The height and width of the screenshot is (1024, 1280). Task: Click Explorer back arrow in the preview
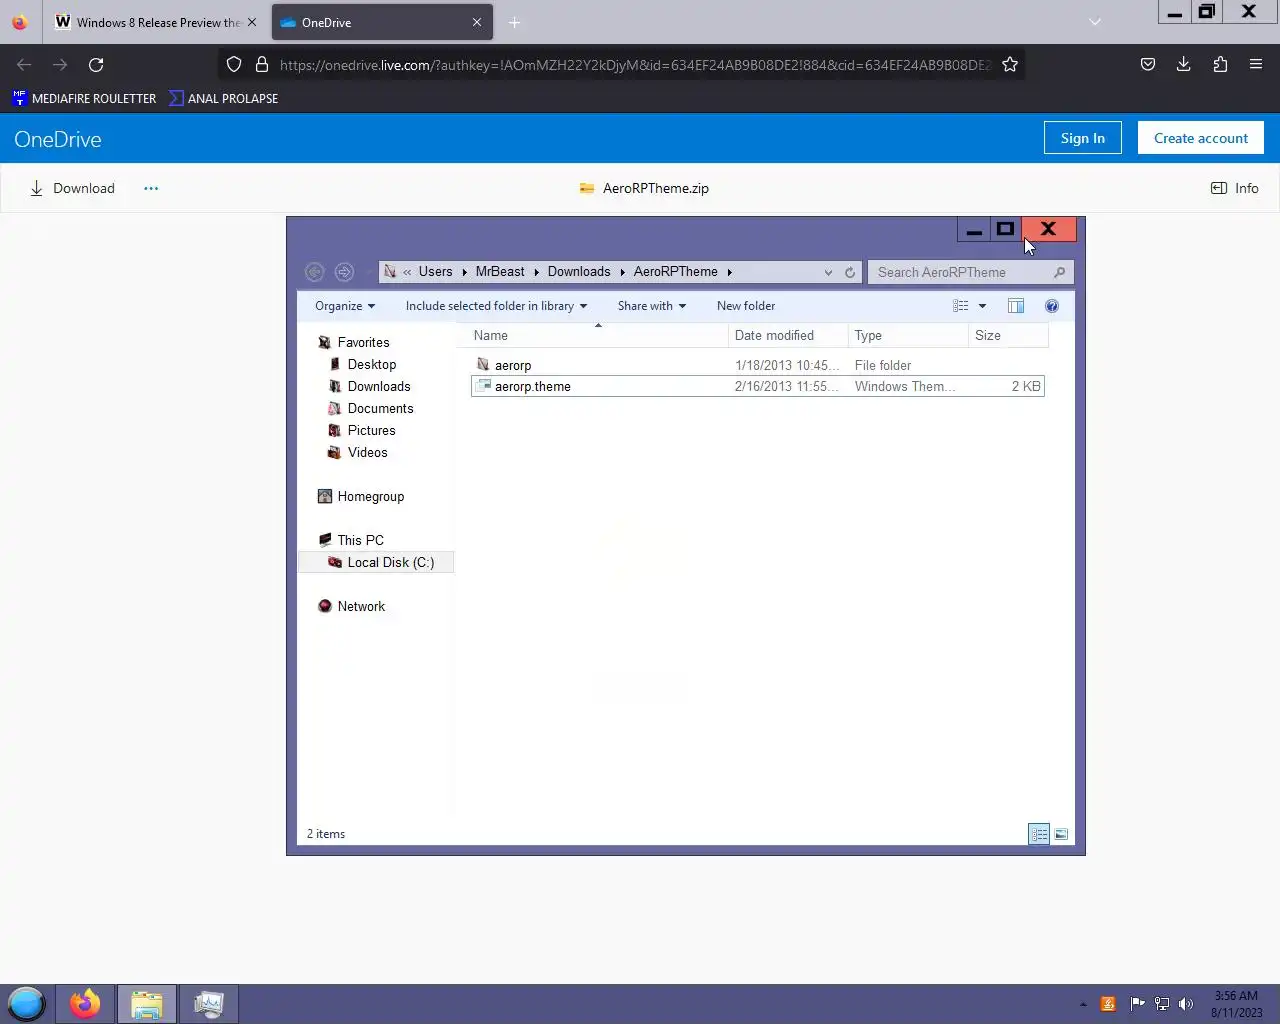click(314, 272)
